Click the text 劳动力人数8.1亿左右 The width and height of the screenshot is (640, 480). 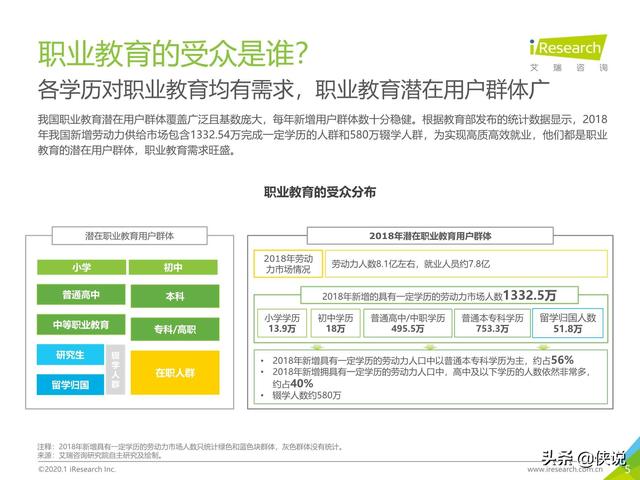pyautogui.click(x=374, y=264)
